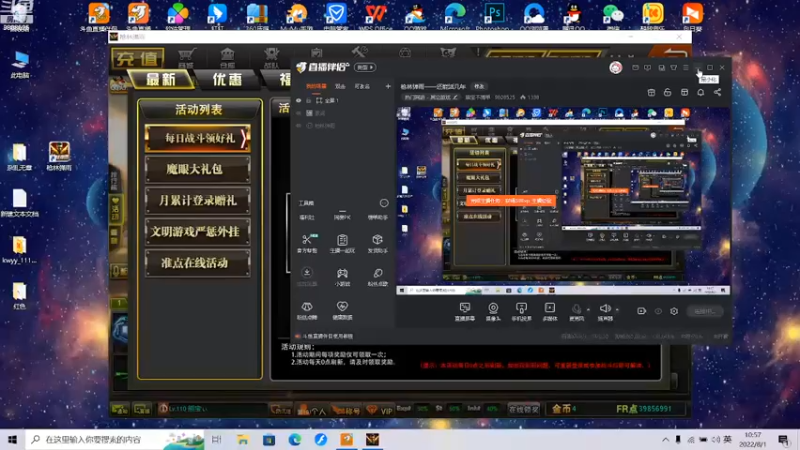Open the 官方帮剪 scissors tool
This screenshot has height=450, width=800.
(x=307, y=243)
